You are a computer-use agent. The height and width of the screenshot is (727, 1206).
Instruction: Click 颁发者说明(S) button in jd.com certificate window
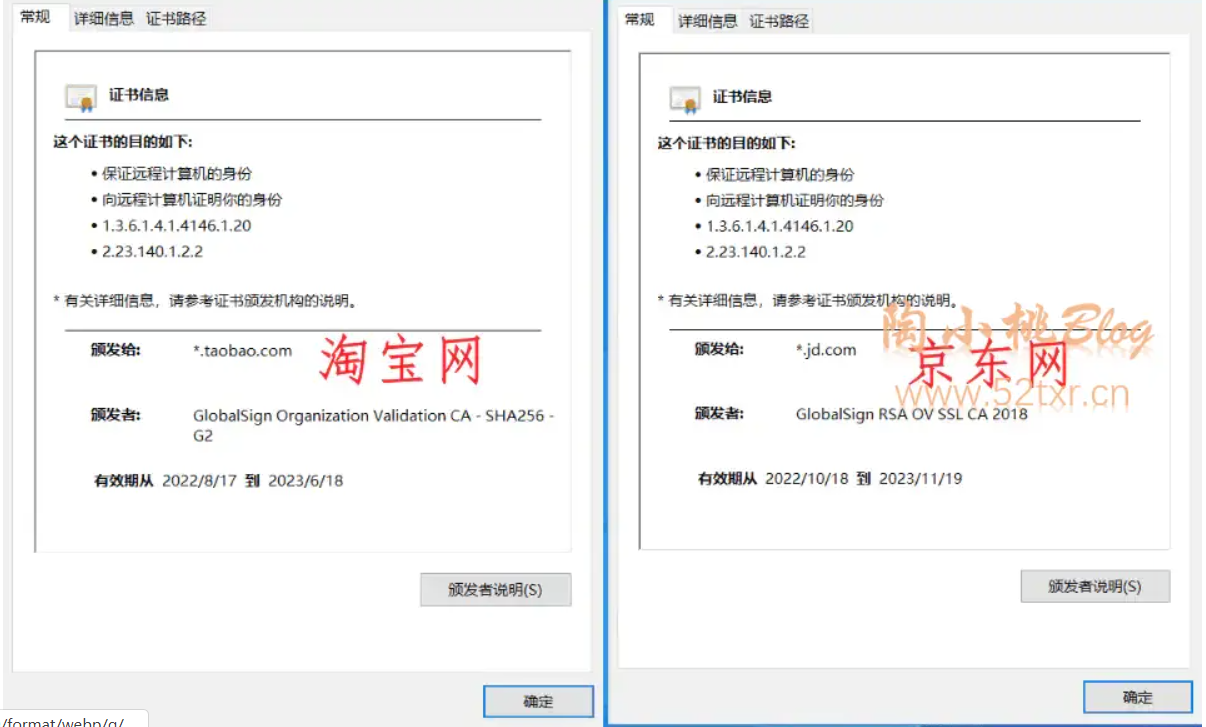[1095, 587]
